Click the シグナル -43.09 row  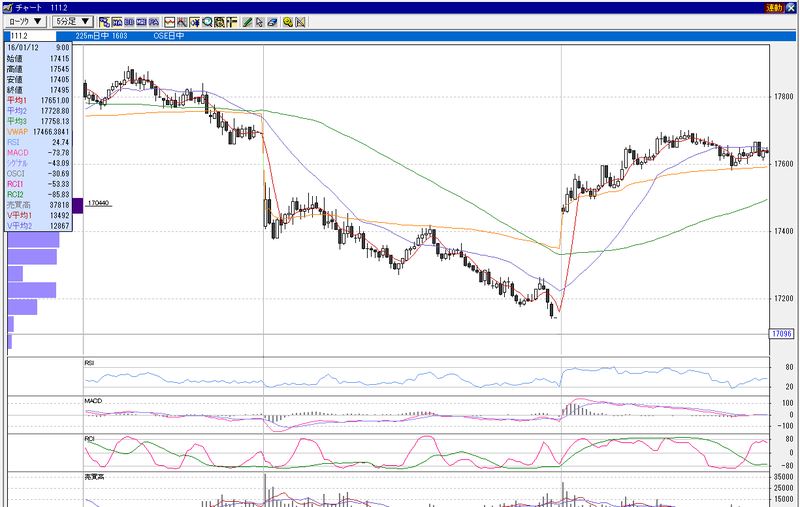(38, 163)
